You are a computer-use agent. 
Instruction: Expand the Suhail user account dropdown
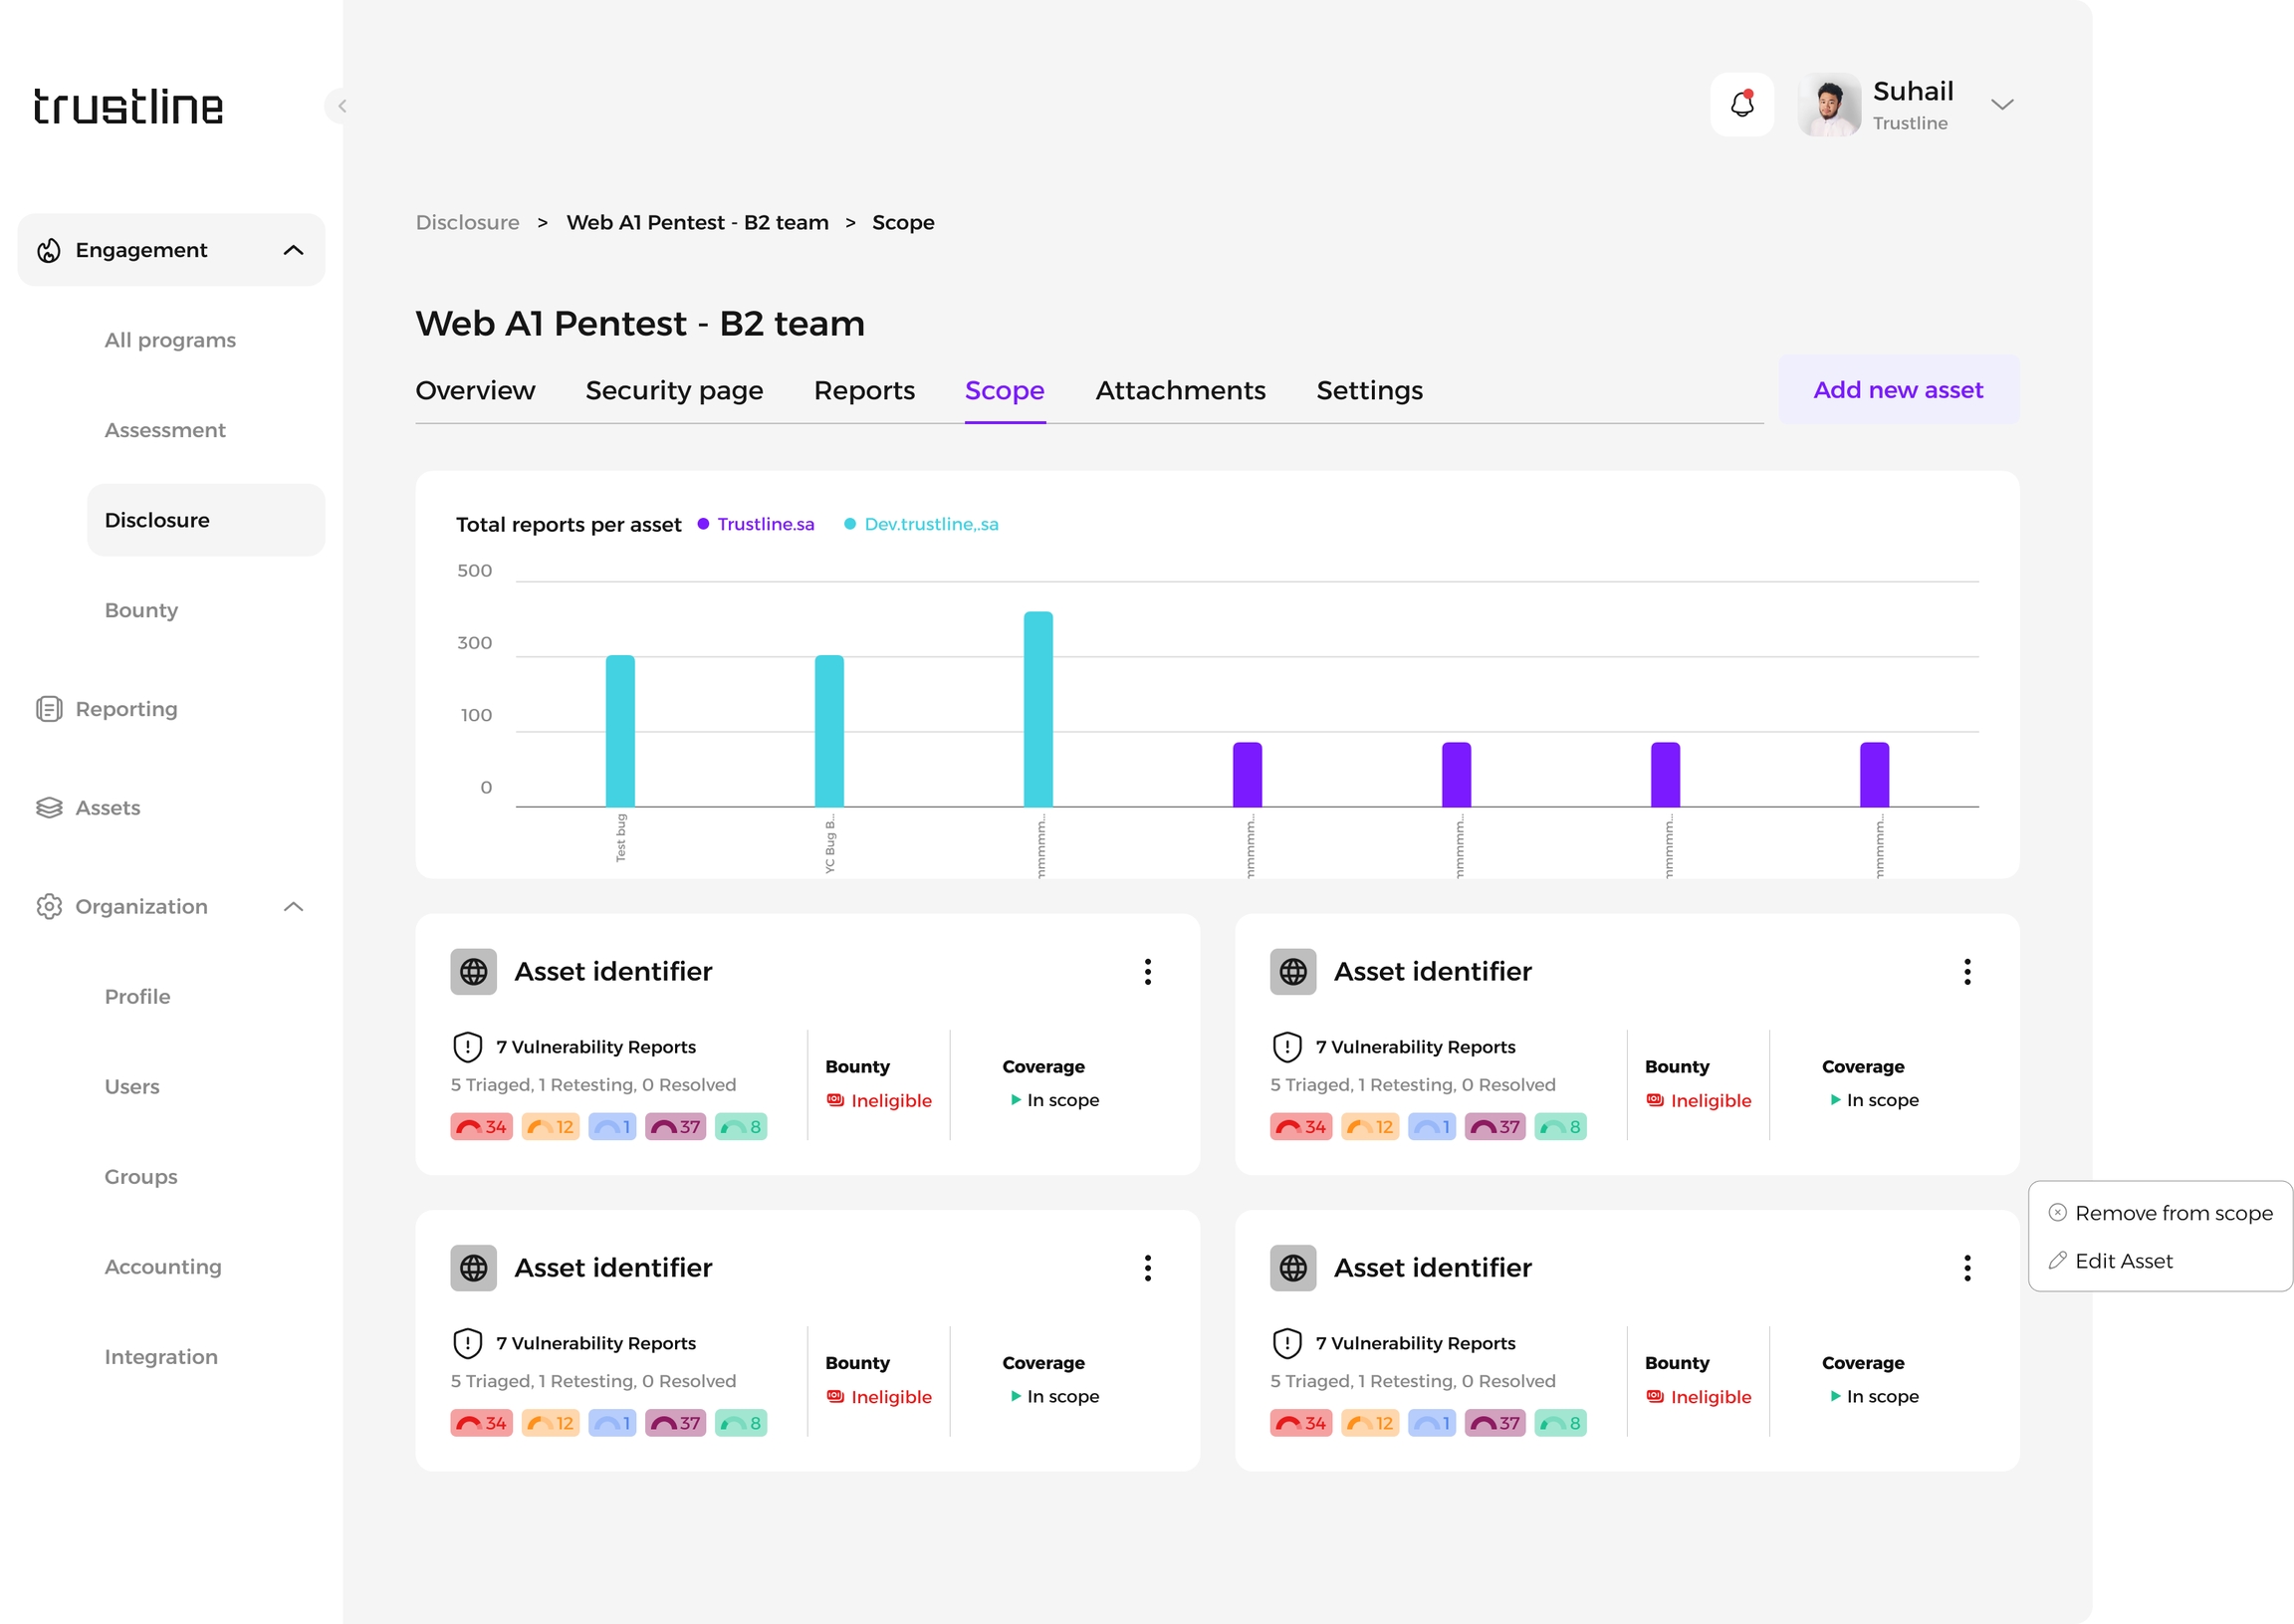click(2001, 104)
